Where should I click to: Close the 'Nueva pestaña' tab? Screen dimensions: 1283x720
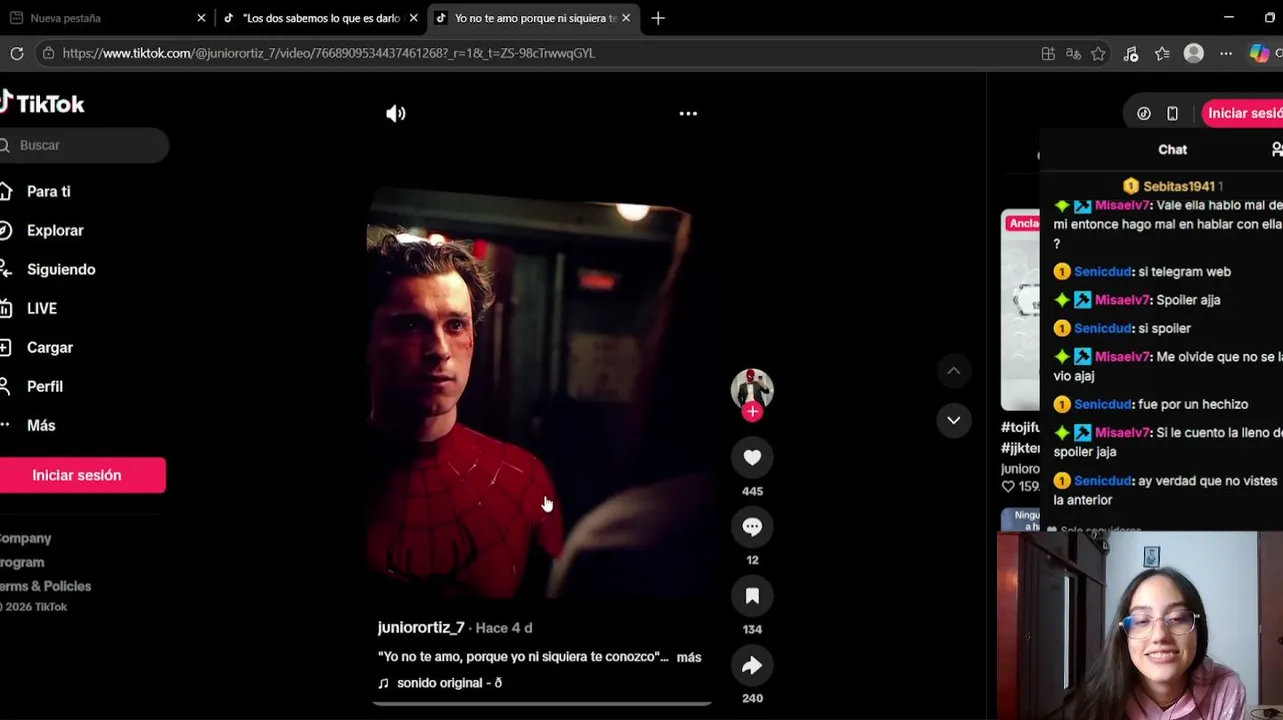[201, 18]
